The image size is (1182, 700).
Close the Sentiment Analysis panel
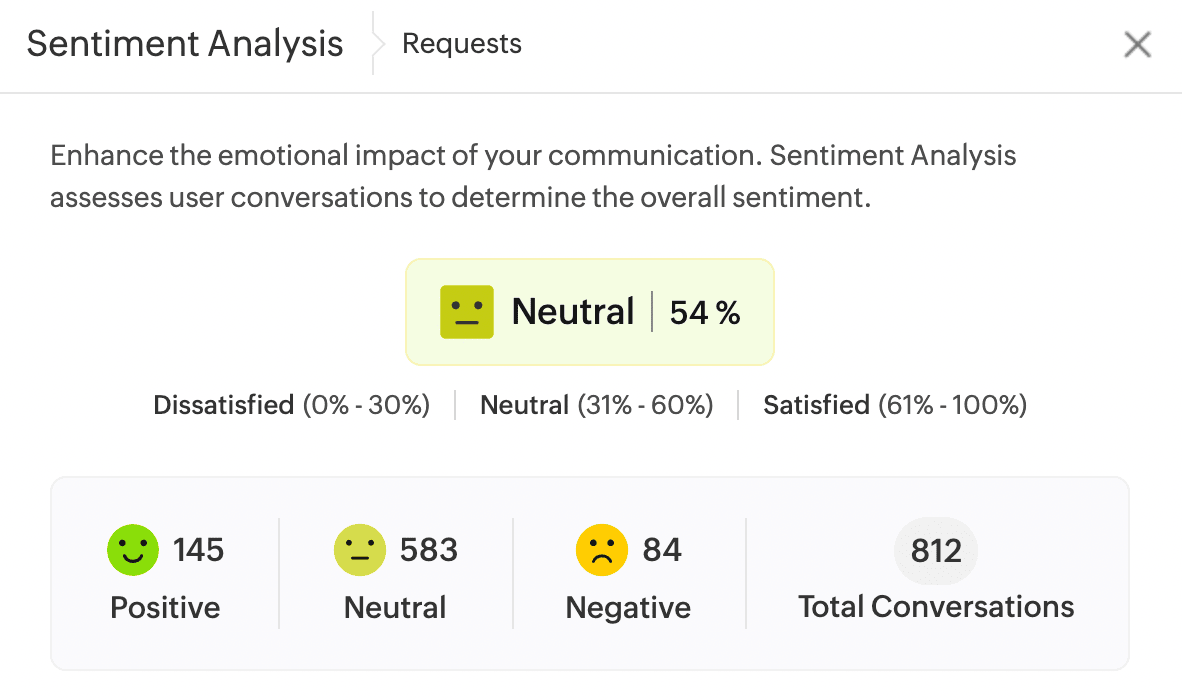point(1137,45)
